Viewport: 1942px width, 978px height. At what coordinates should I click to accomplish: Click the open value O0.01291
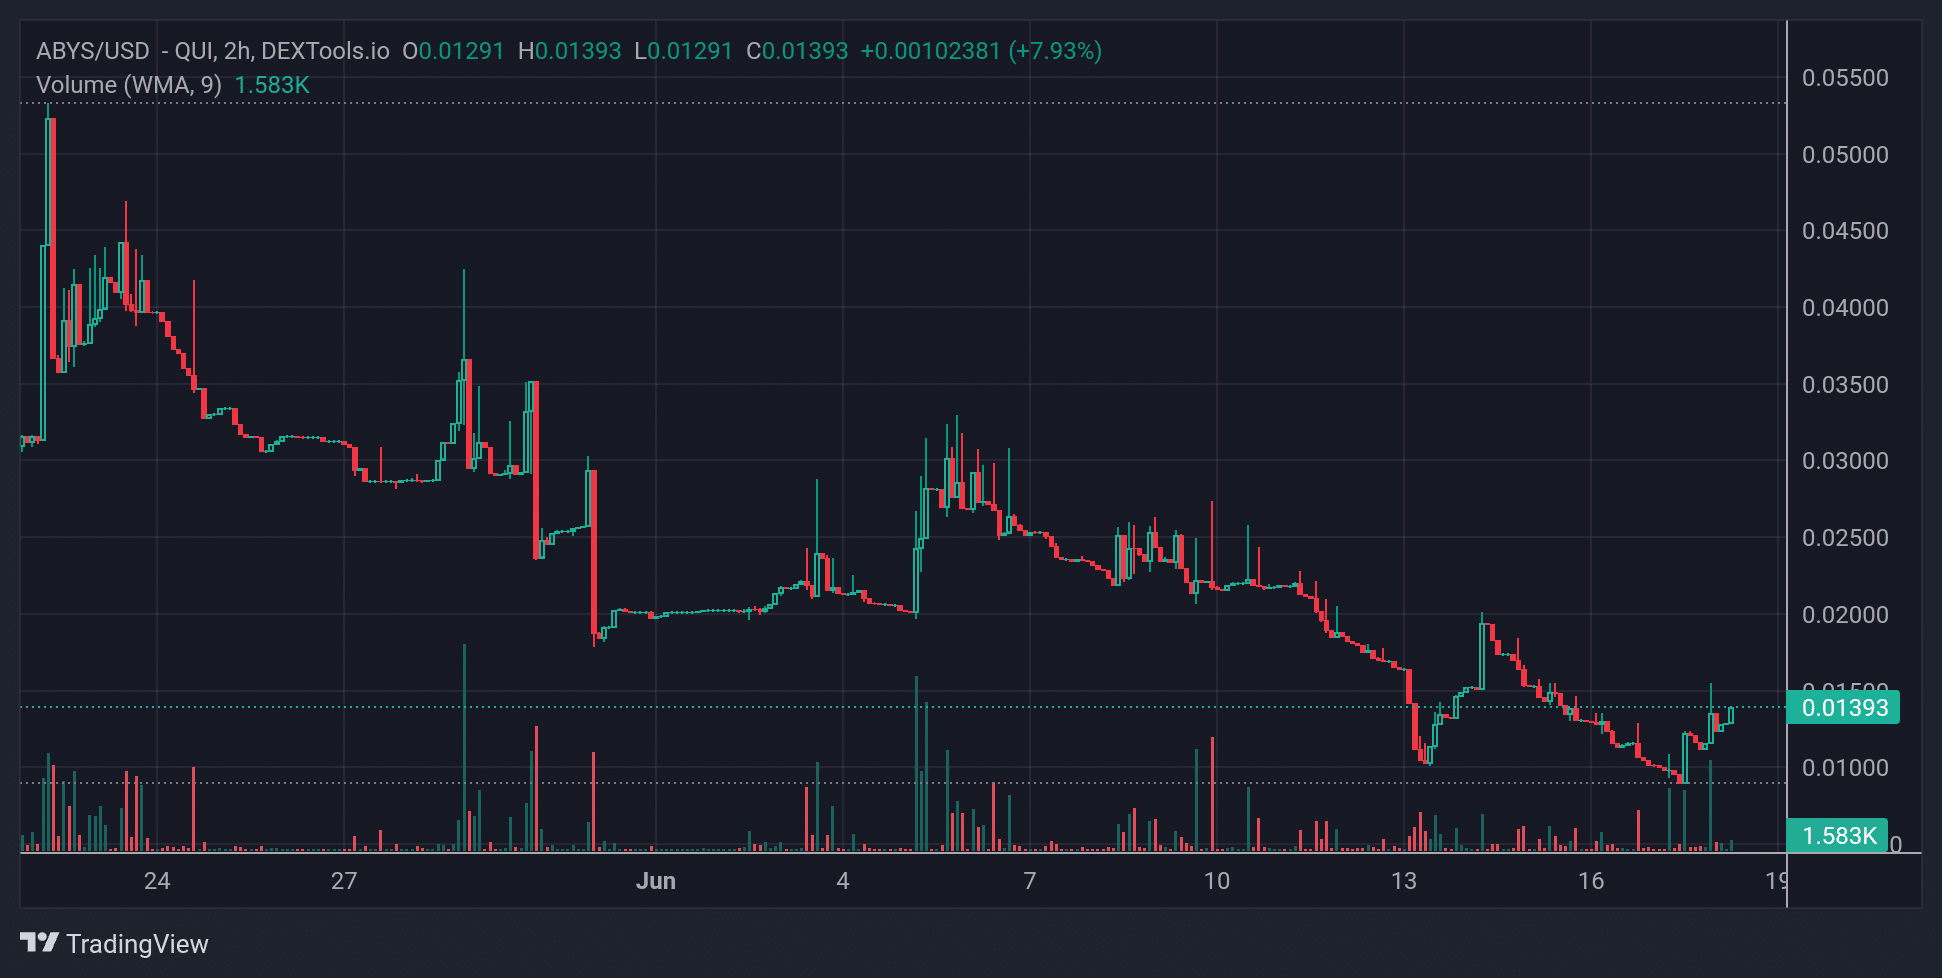click(453, 51)
